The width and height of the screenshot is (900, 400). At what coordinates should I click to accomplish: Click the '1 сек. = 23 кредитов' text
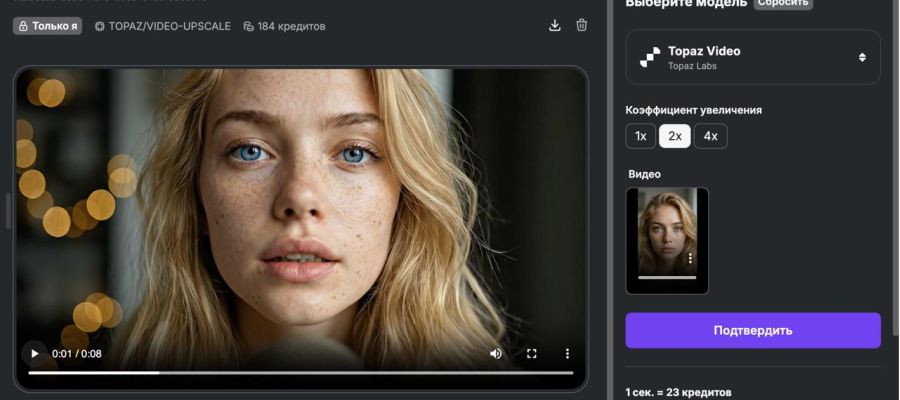pos(678,393)
